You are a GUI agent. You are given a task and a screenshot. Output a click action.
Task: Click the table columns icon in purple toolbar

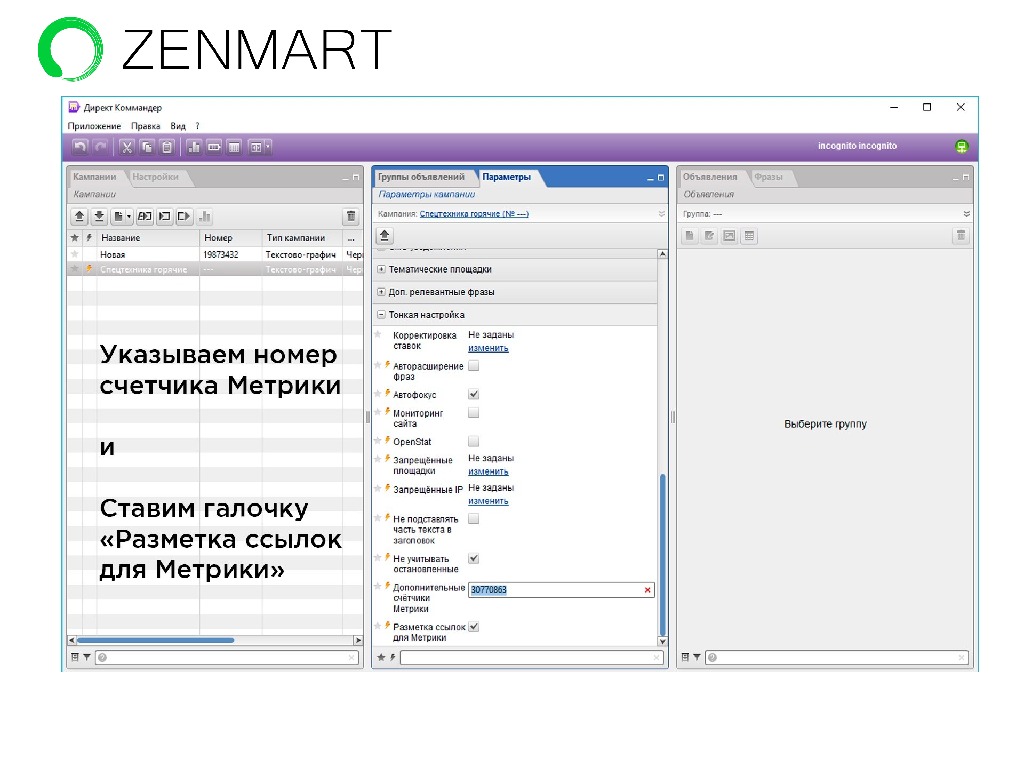pos(234,147)
